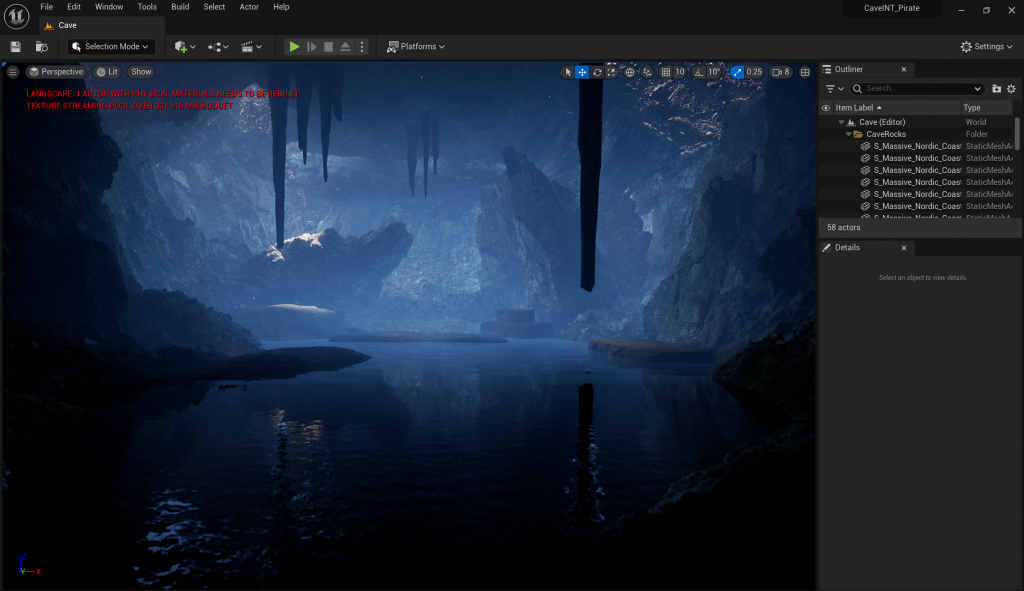
Task: Click the Unreal Engine logo icon
Action: pos(16,16)
